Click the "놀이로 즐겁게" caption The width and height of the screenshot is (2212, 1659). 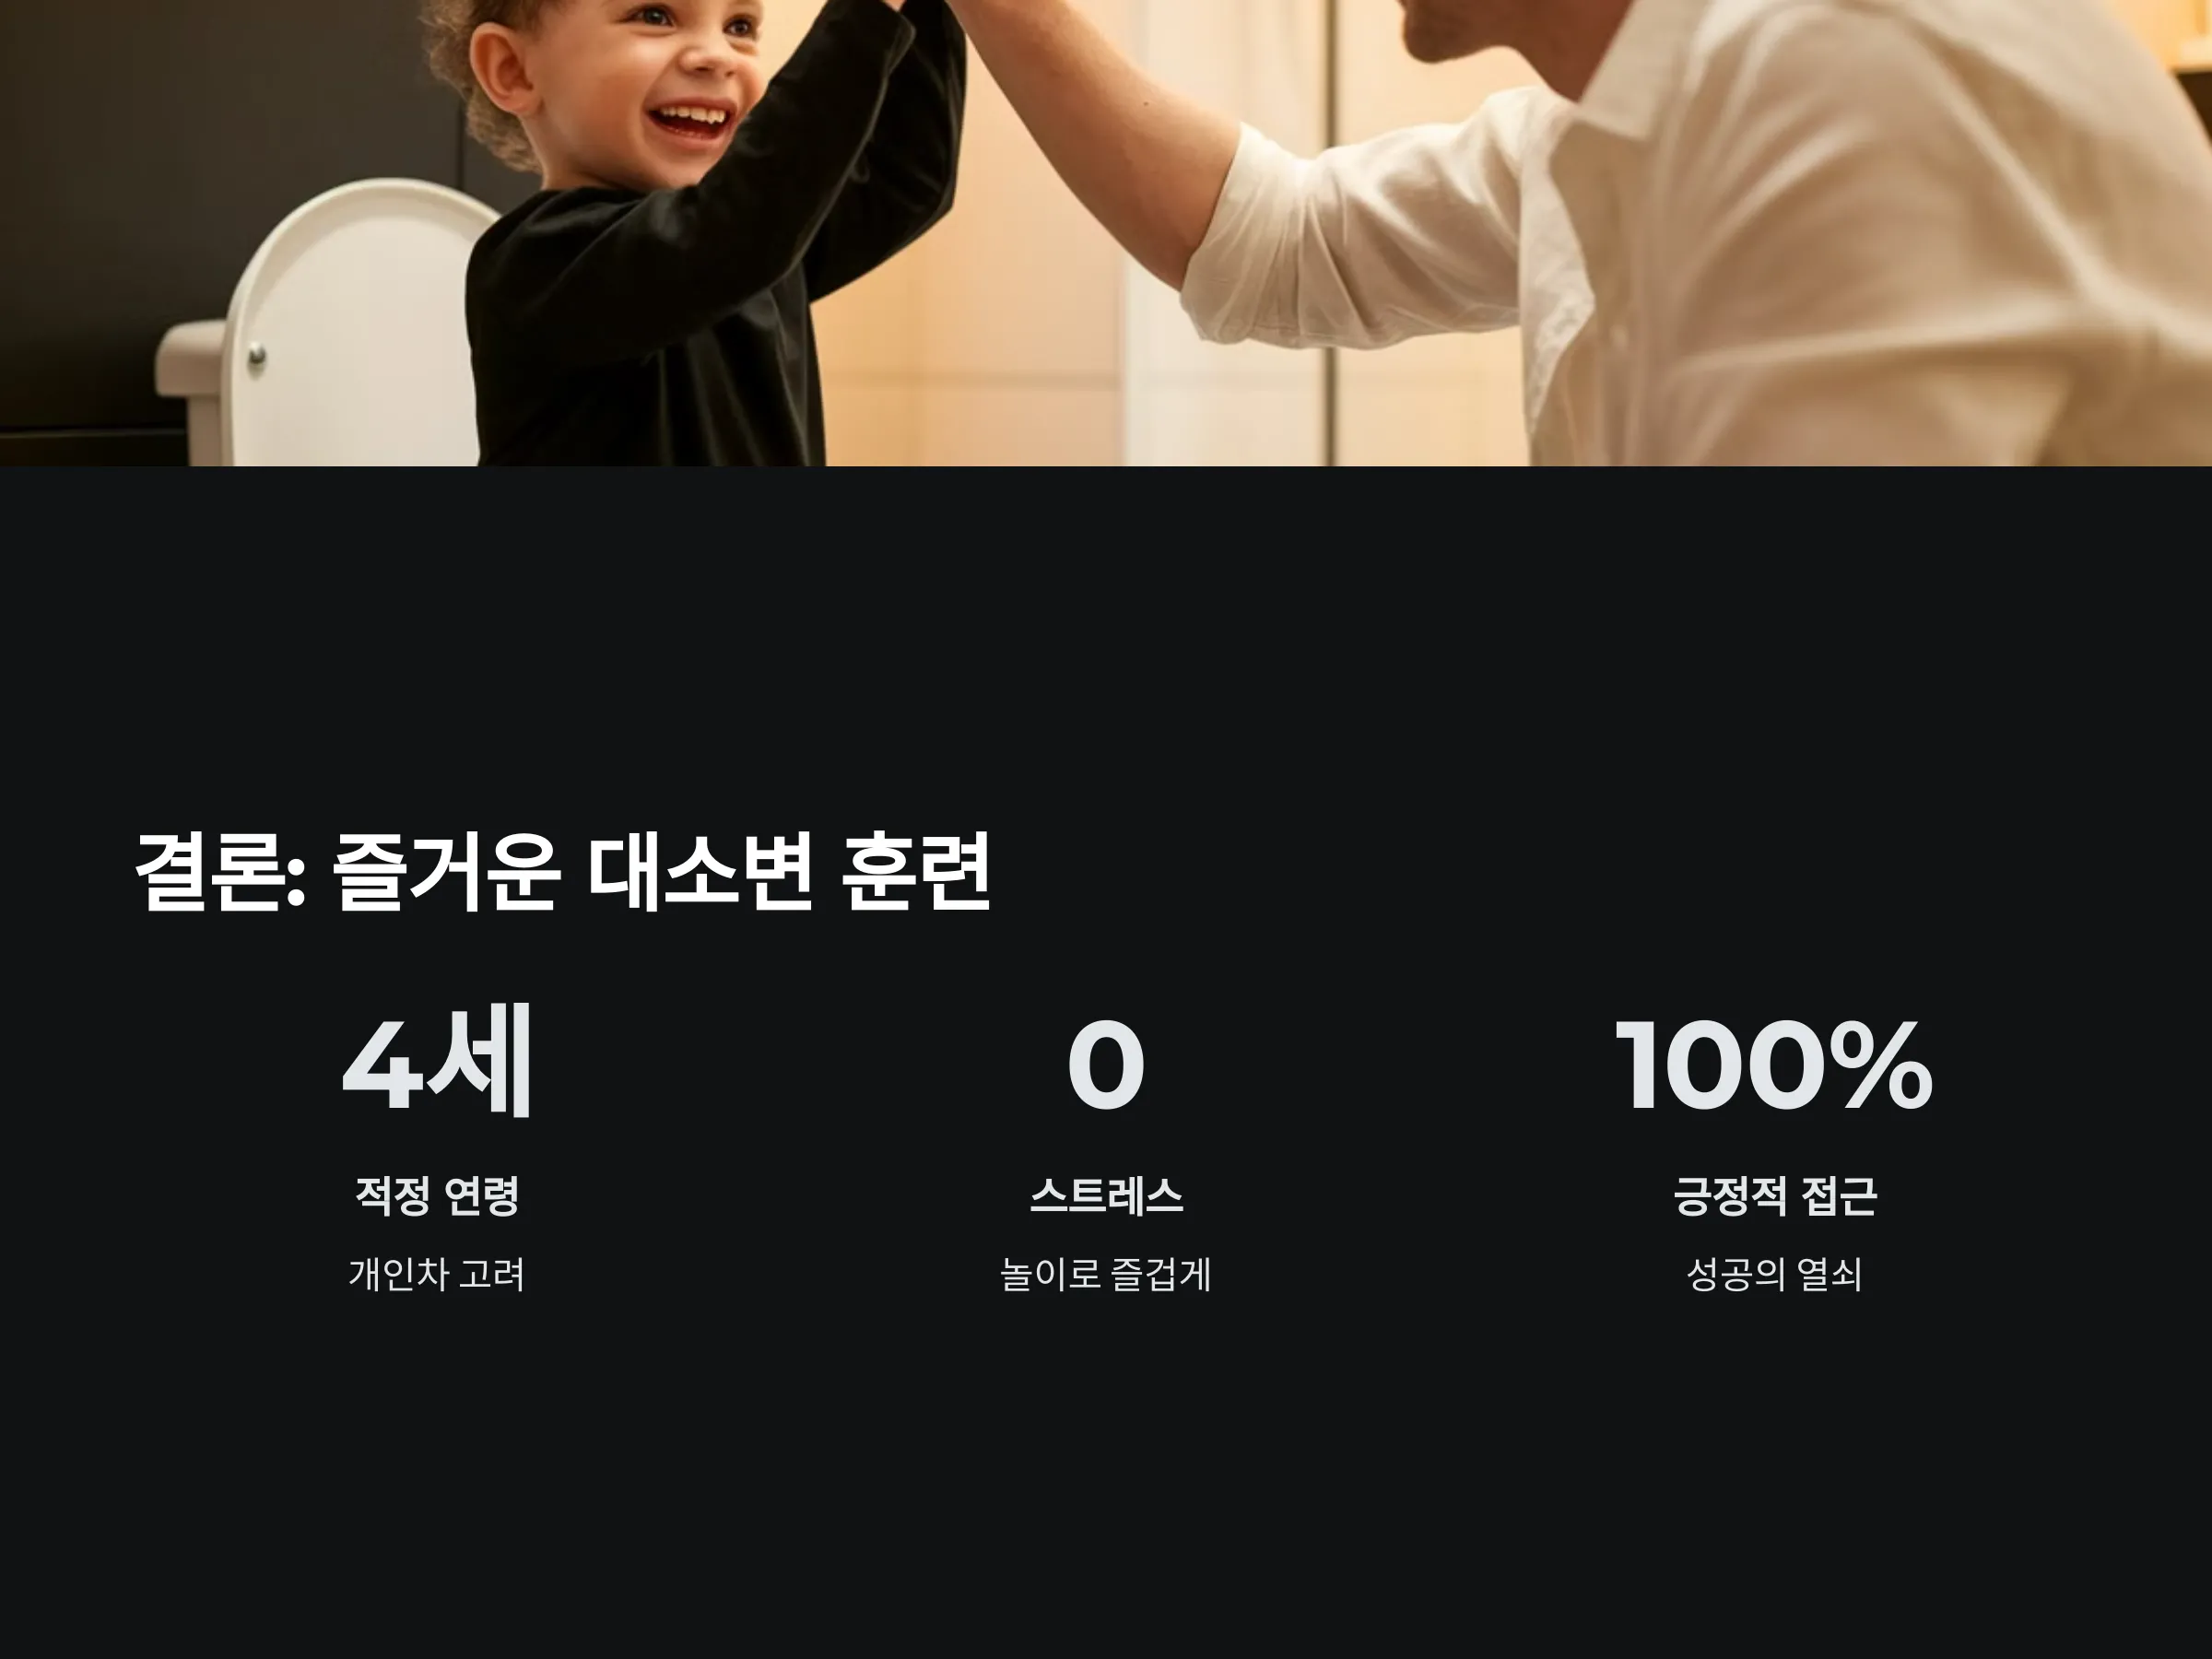coord(1106,1274)
